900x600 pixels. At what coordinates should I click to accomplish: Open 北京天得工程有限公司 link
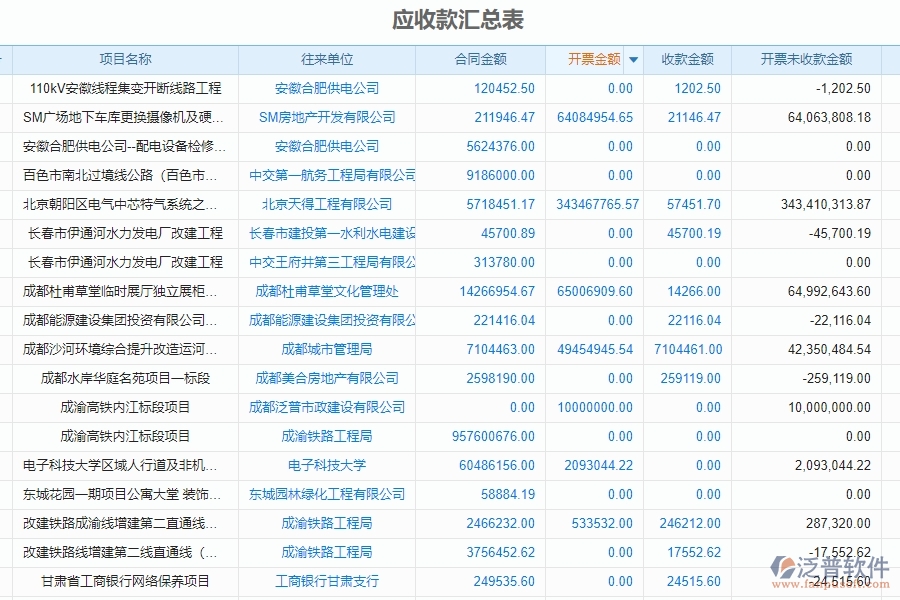tap(331, 204)
